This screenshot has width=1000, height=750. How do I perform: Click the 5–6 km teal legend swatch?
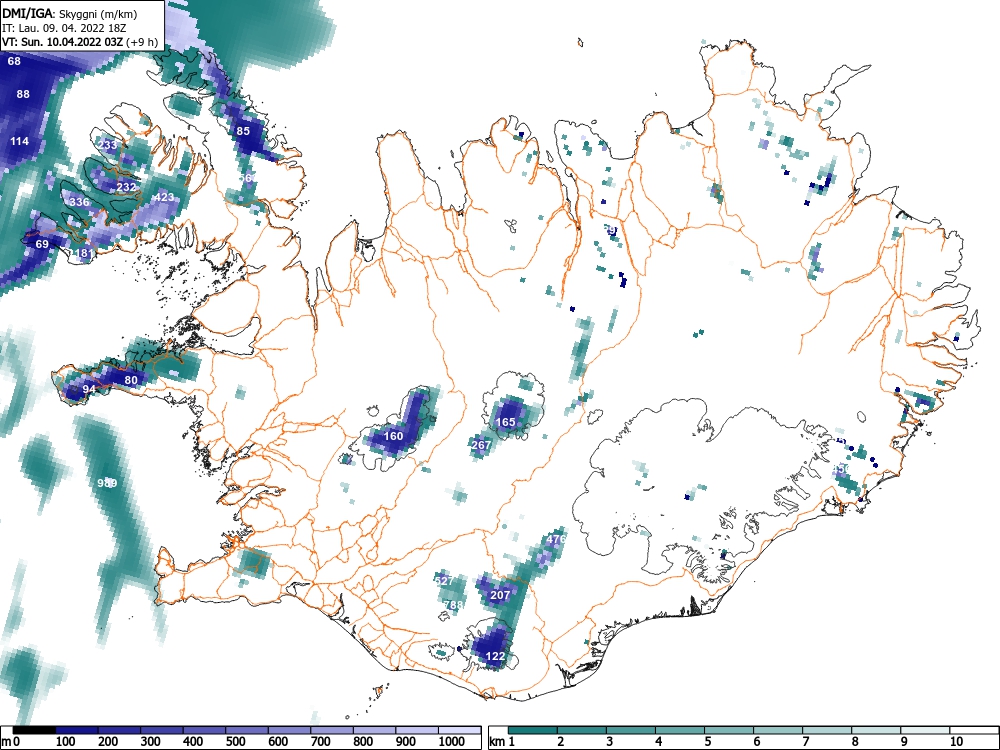tap(729, 730)
